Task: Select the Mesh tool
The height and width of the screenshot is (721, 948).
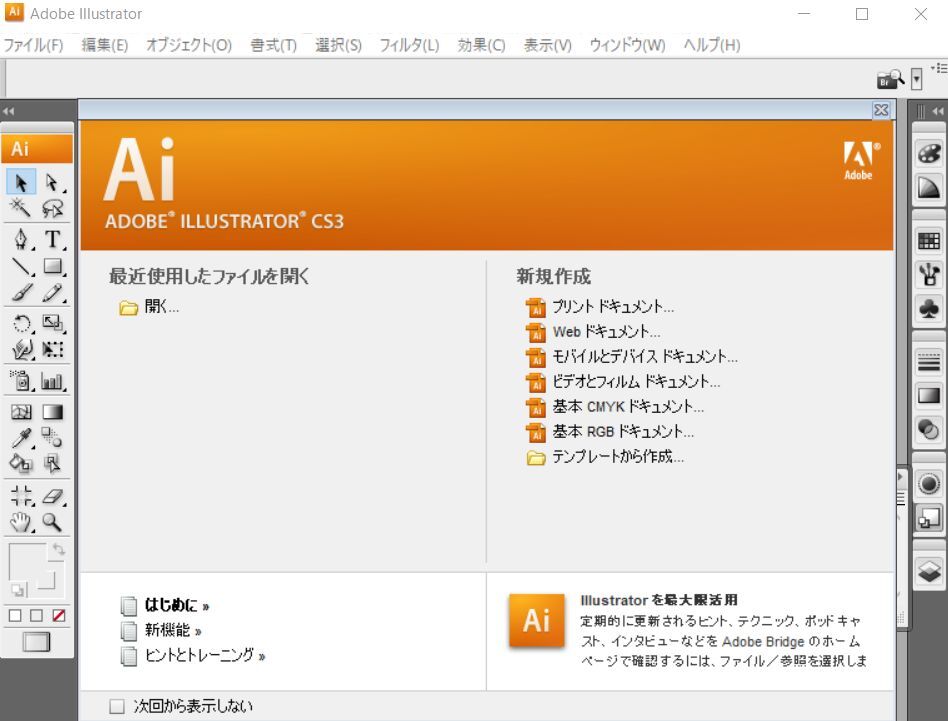Action: [21, 412]
